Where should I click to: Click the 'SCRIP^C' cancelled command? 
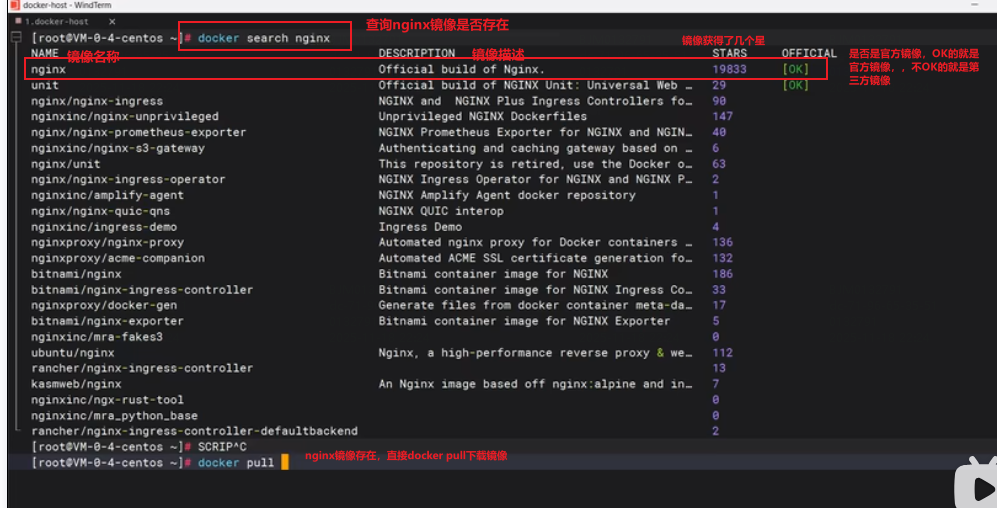(222, 447)
